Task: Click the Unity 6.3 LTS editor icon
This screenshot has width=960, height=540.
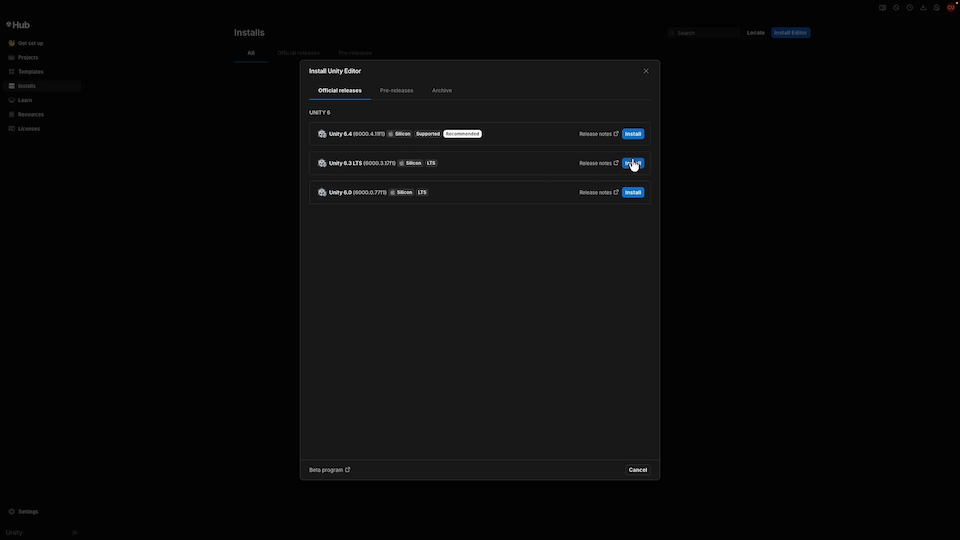Action: pos(322,163)
